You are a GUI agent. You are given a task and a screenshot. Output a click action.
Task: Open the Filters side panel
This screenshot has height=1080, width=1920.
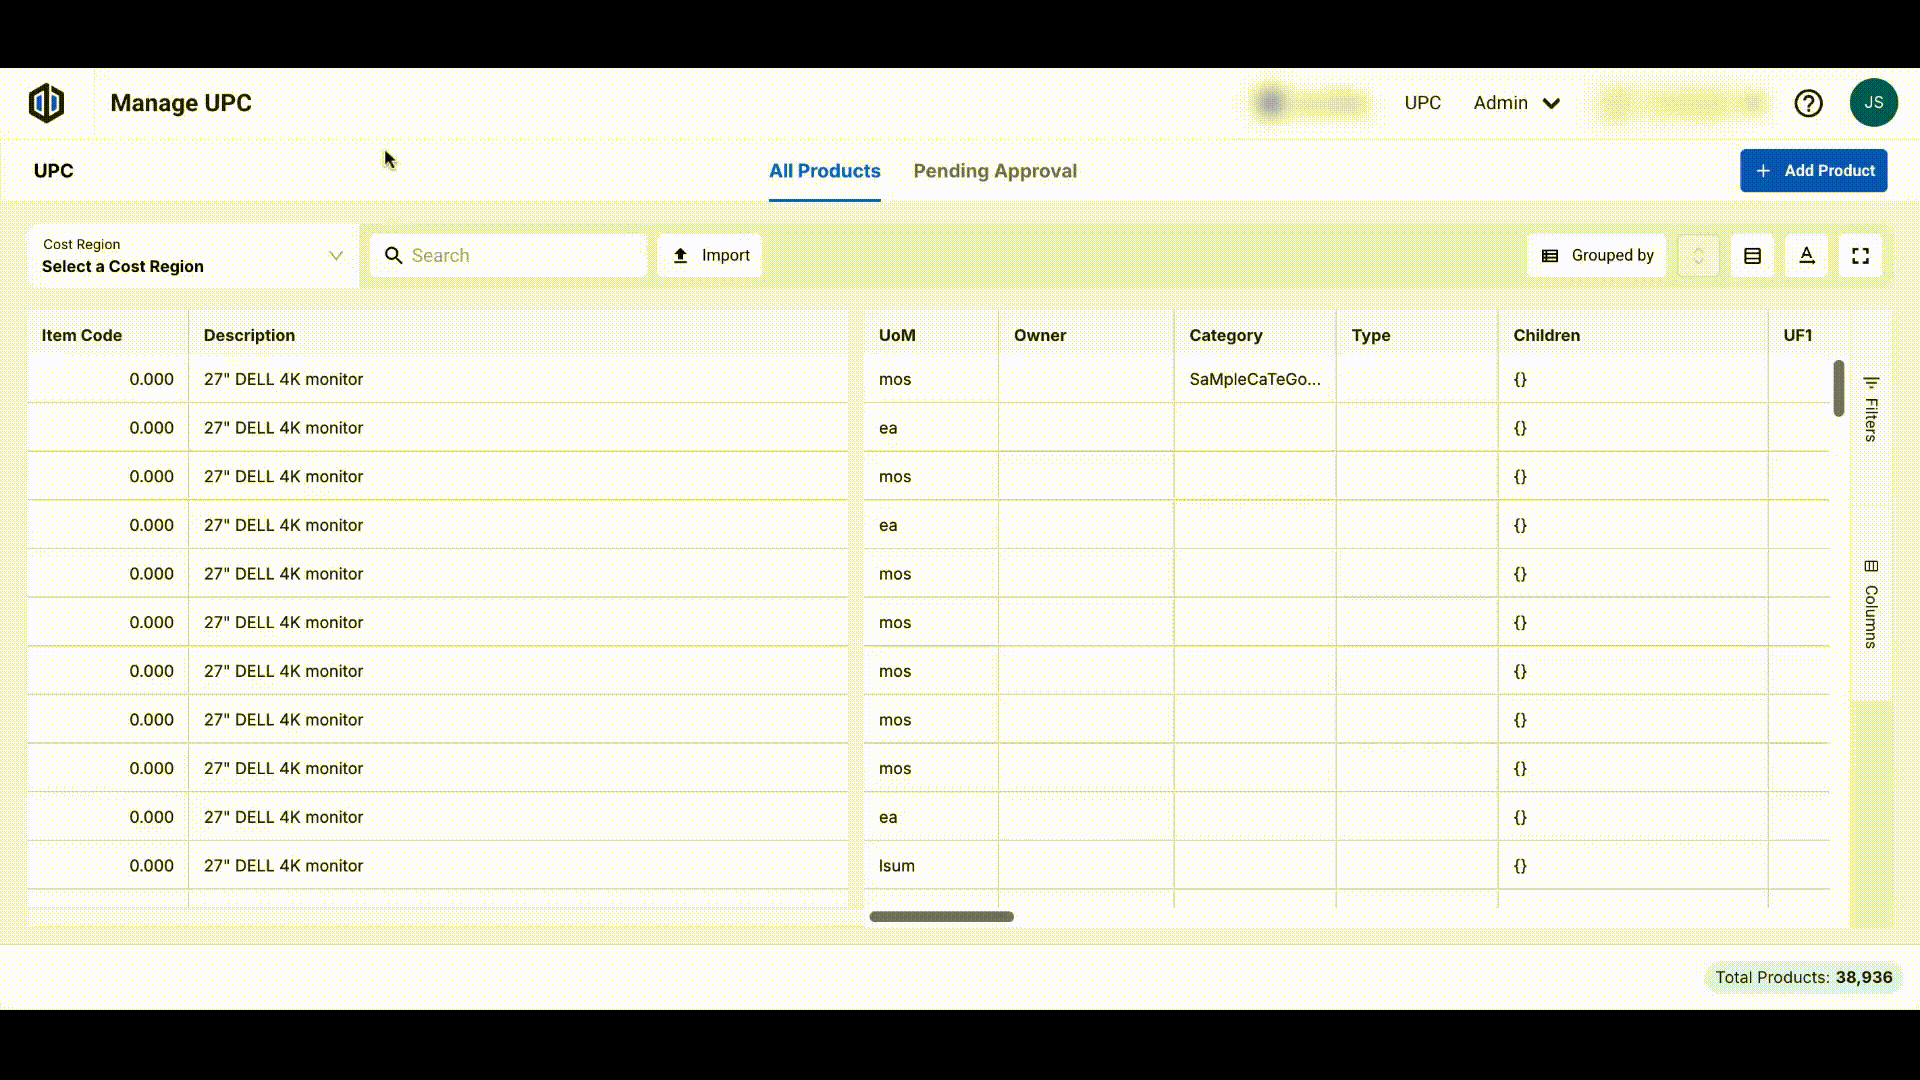(1871, 409)
